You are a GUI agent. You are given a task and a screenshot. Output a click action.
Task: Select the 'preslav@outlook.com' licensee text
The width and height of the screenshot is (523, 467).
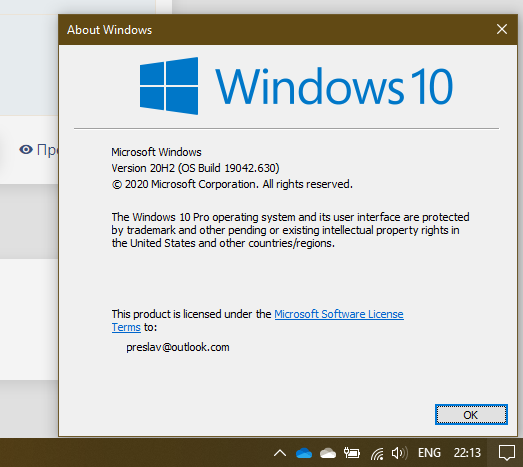178,347
